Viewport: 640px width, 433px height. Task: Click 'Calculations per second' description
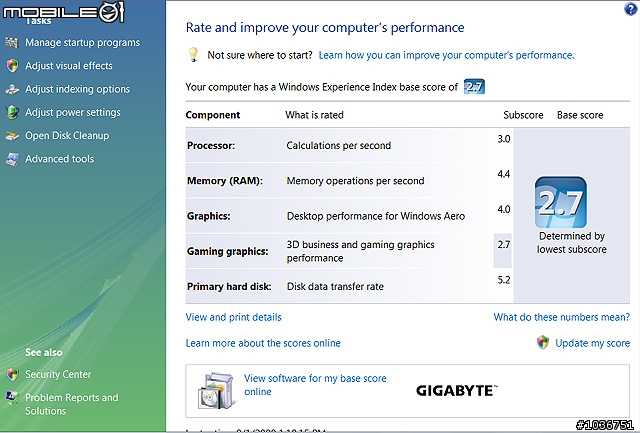pos(339,146)
